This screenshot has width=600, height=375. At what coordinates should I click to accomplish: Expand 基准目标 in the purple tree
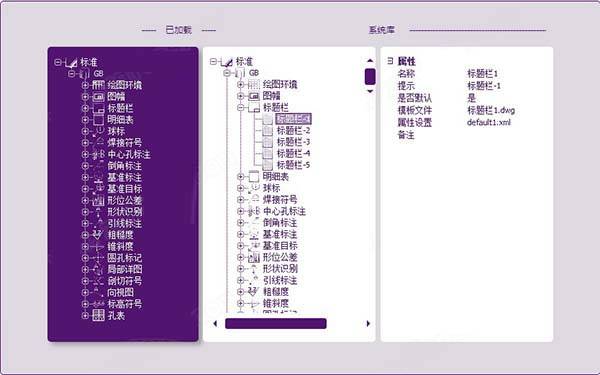tap(85, 189)
